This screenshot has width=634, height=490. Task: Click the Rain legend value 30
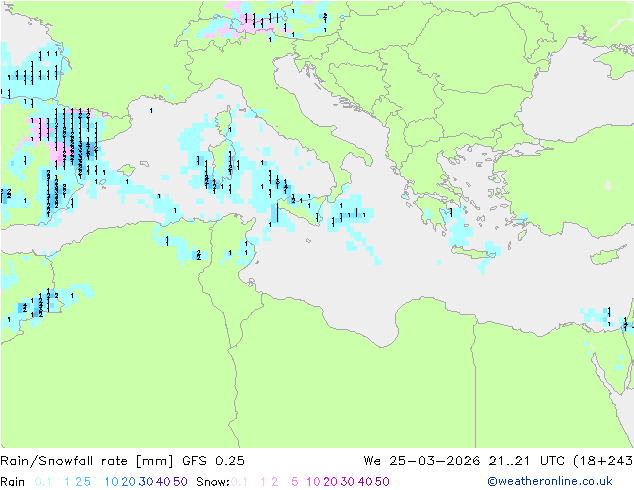(146, 482)
